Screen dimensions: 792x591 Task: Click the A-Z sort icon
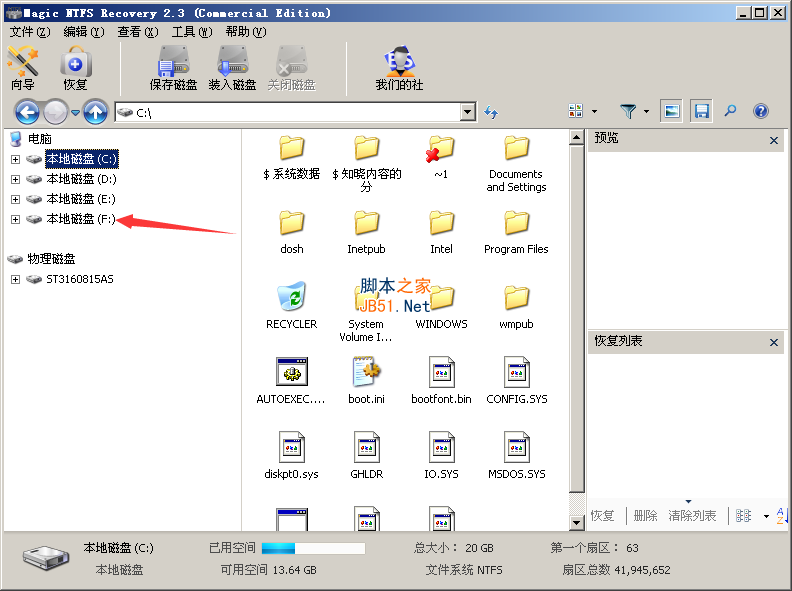point(782,516)
